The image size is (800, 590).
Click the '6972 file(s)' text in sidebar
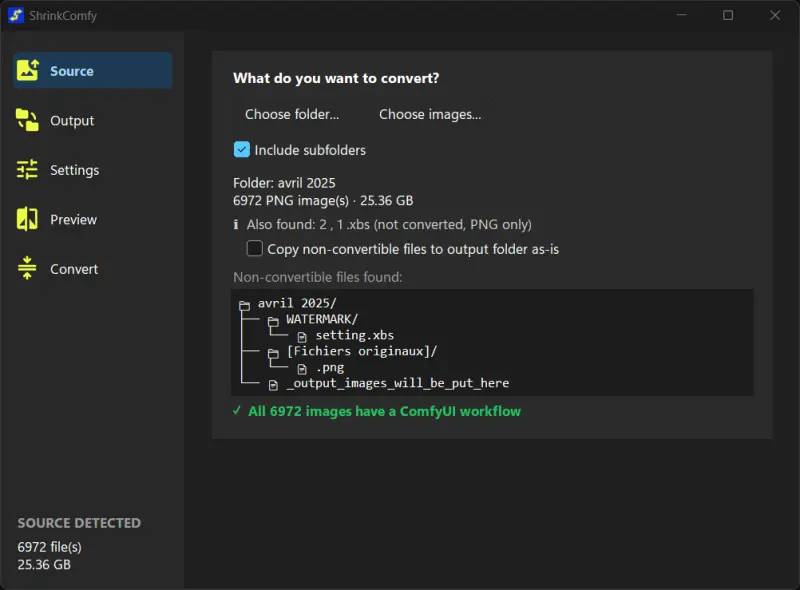(x=49, y=547)
